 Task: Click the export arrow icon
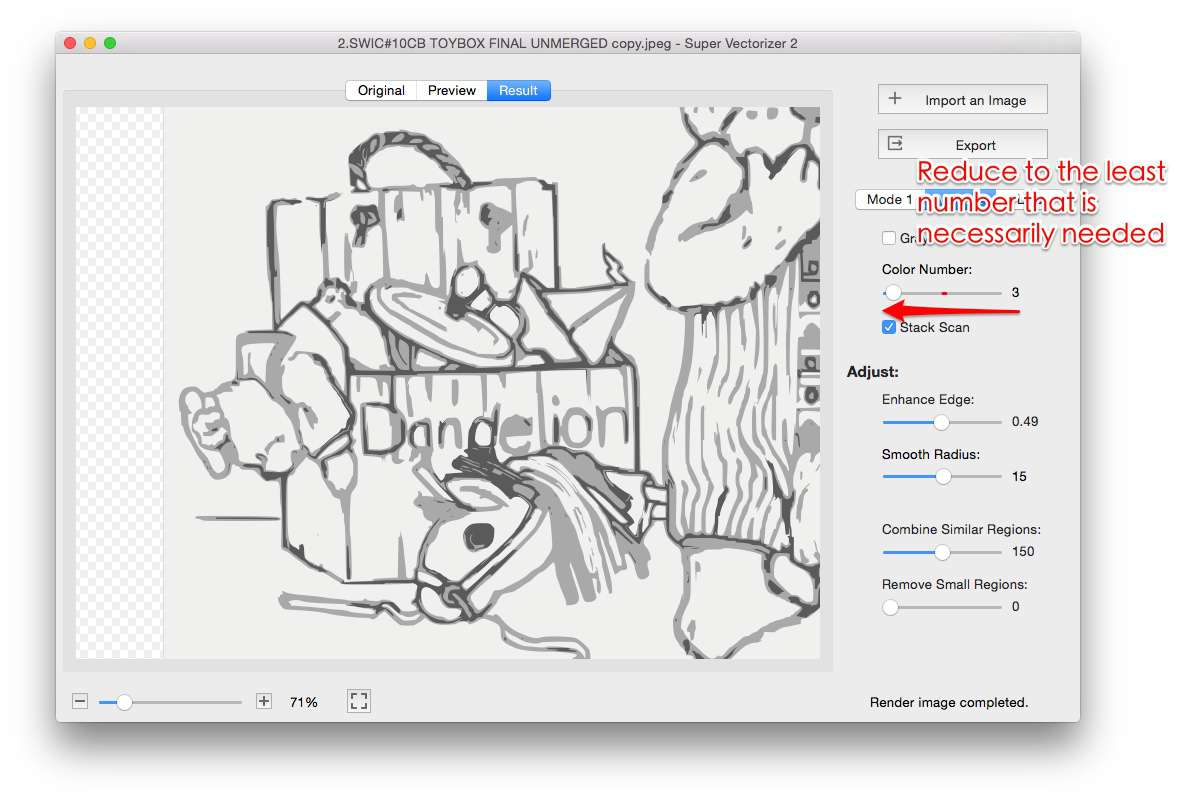(x=895, y=144)
